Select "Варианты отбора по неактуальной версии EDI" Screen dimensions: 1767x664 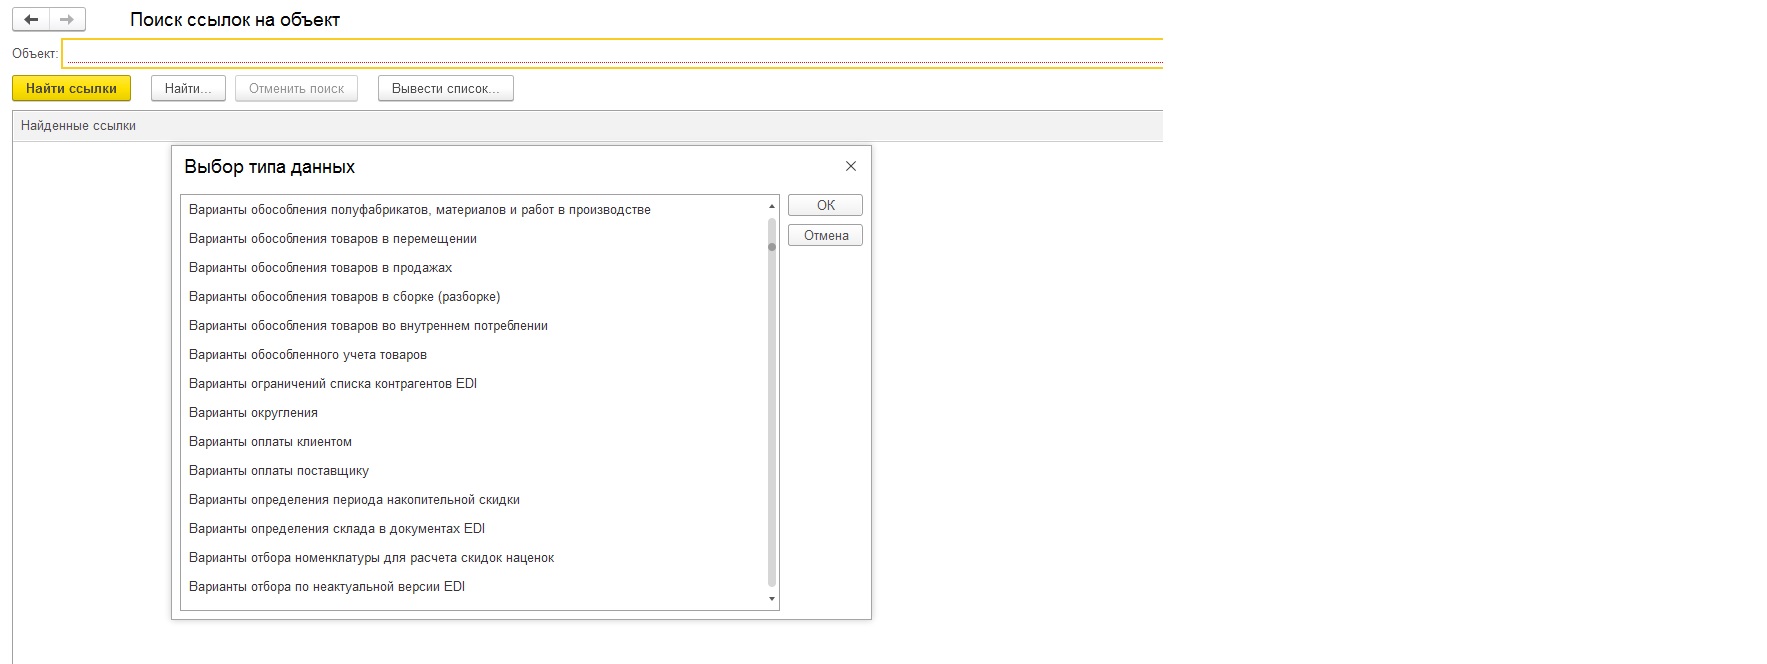[x=474, y=586]
